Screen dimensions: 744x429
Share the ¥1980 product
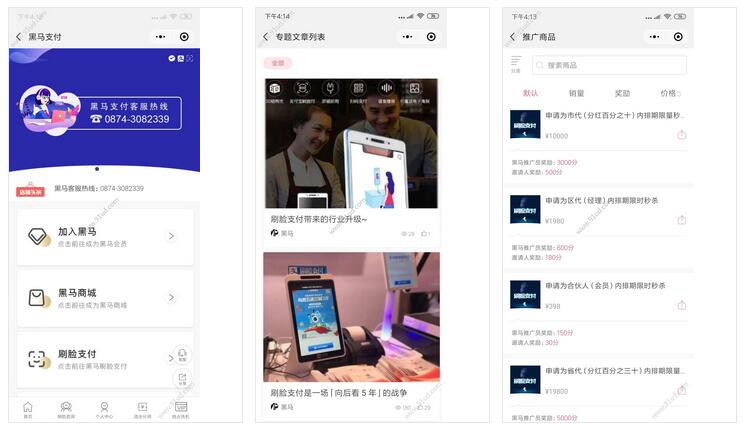[x=682, y=220]
